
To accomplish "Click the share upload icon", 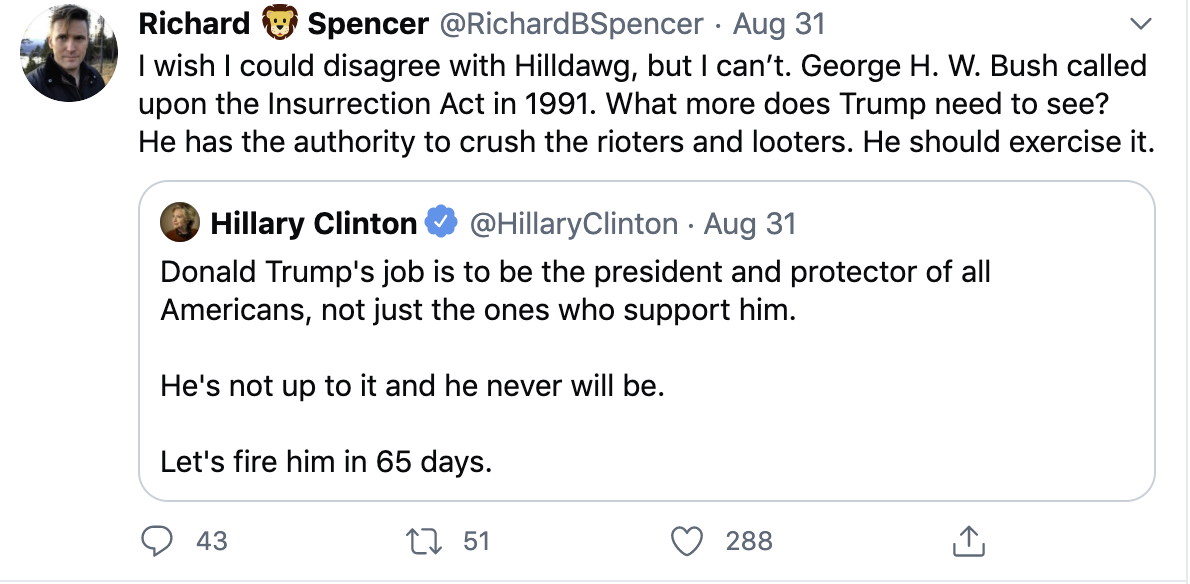I will (964, 541).
